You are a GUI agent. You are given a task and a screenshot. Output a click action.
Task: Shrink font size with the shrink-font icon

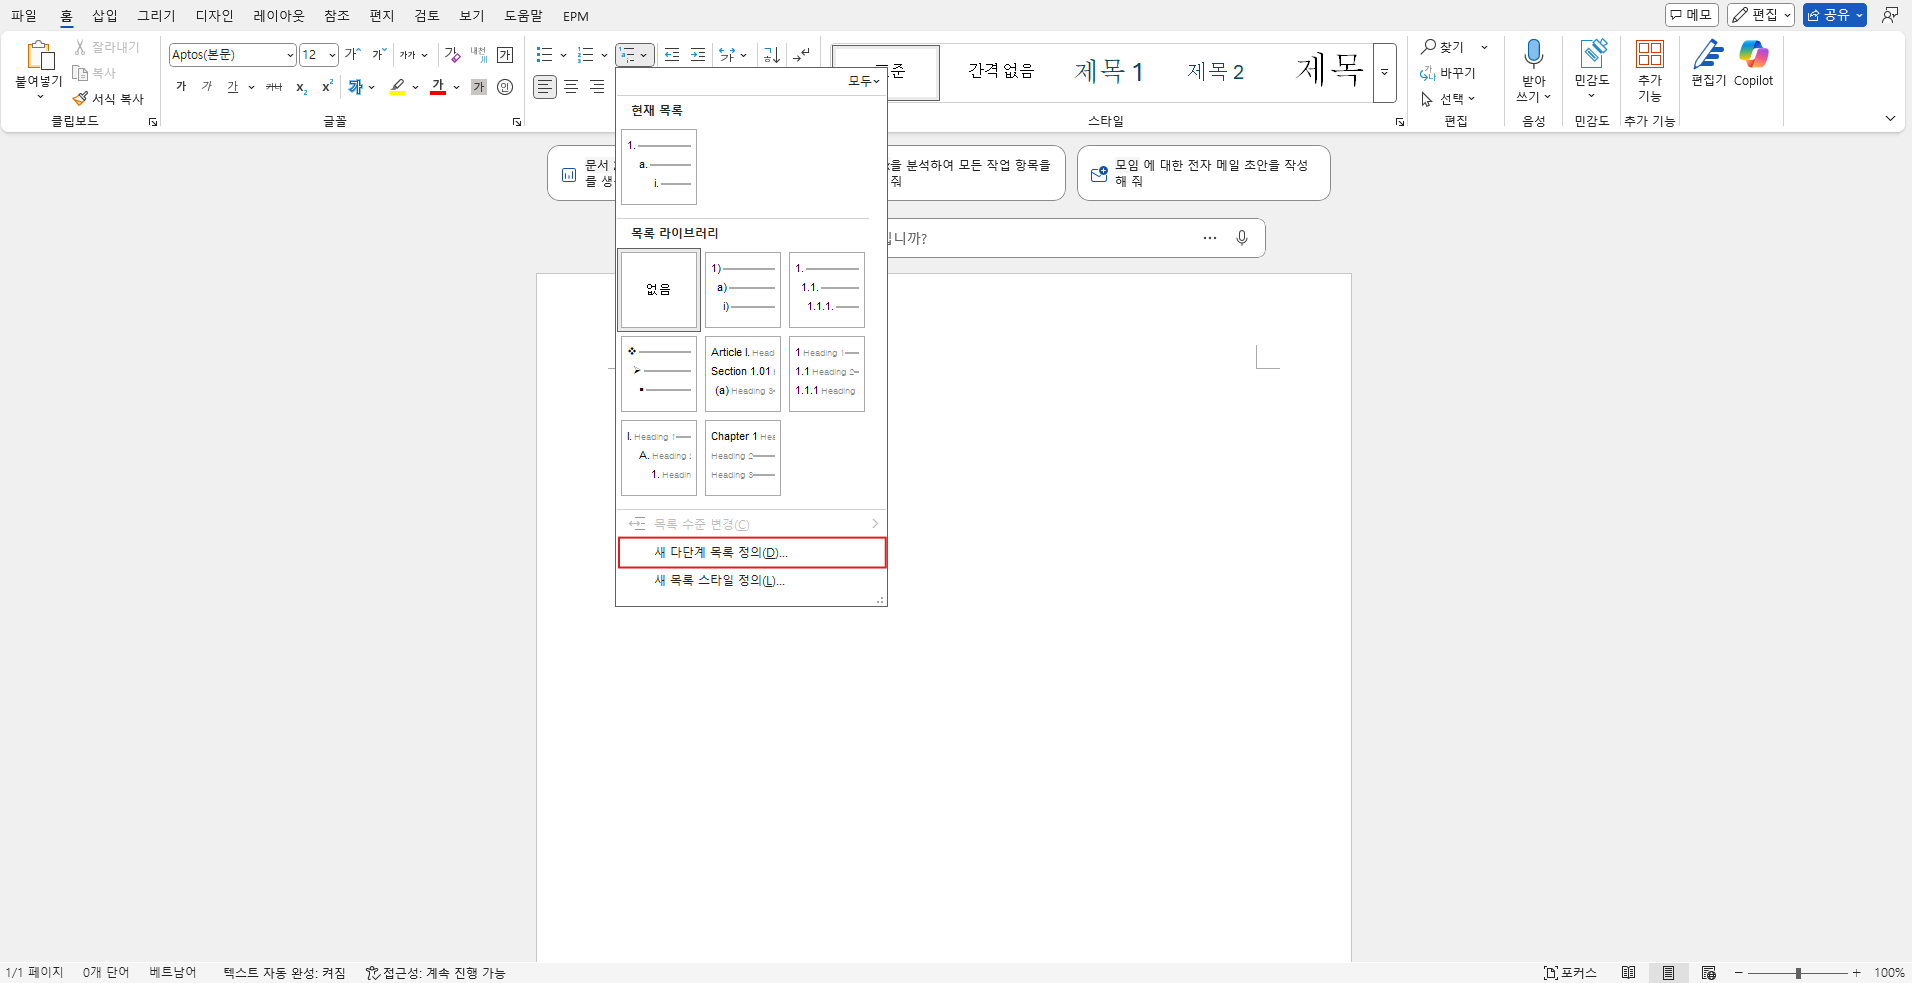(x=379, y=54)
